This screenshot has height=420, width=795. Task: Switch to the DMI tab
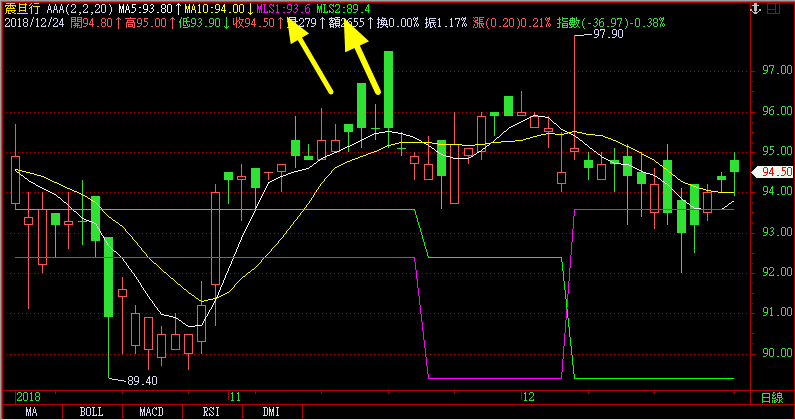click(271, 412)
